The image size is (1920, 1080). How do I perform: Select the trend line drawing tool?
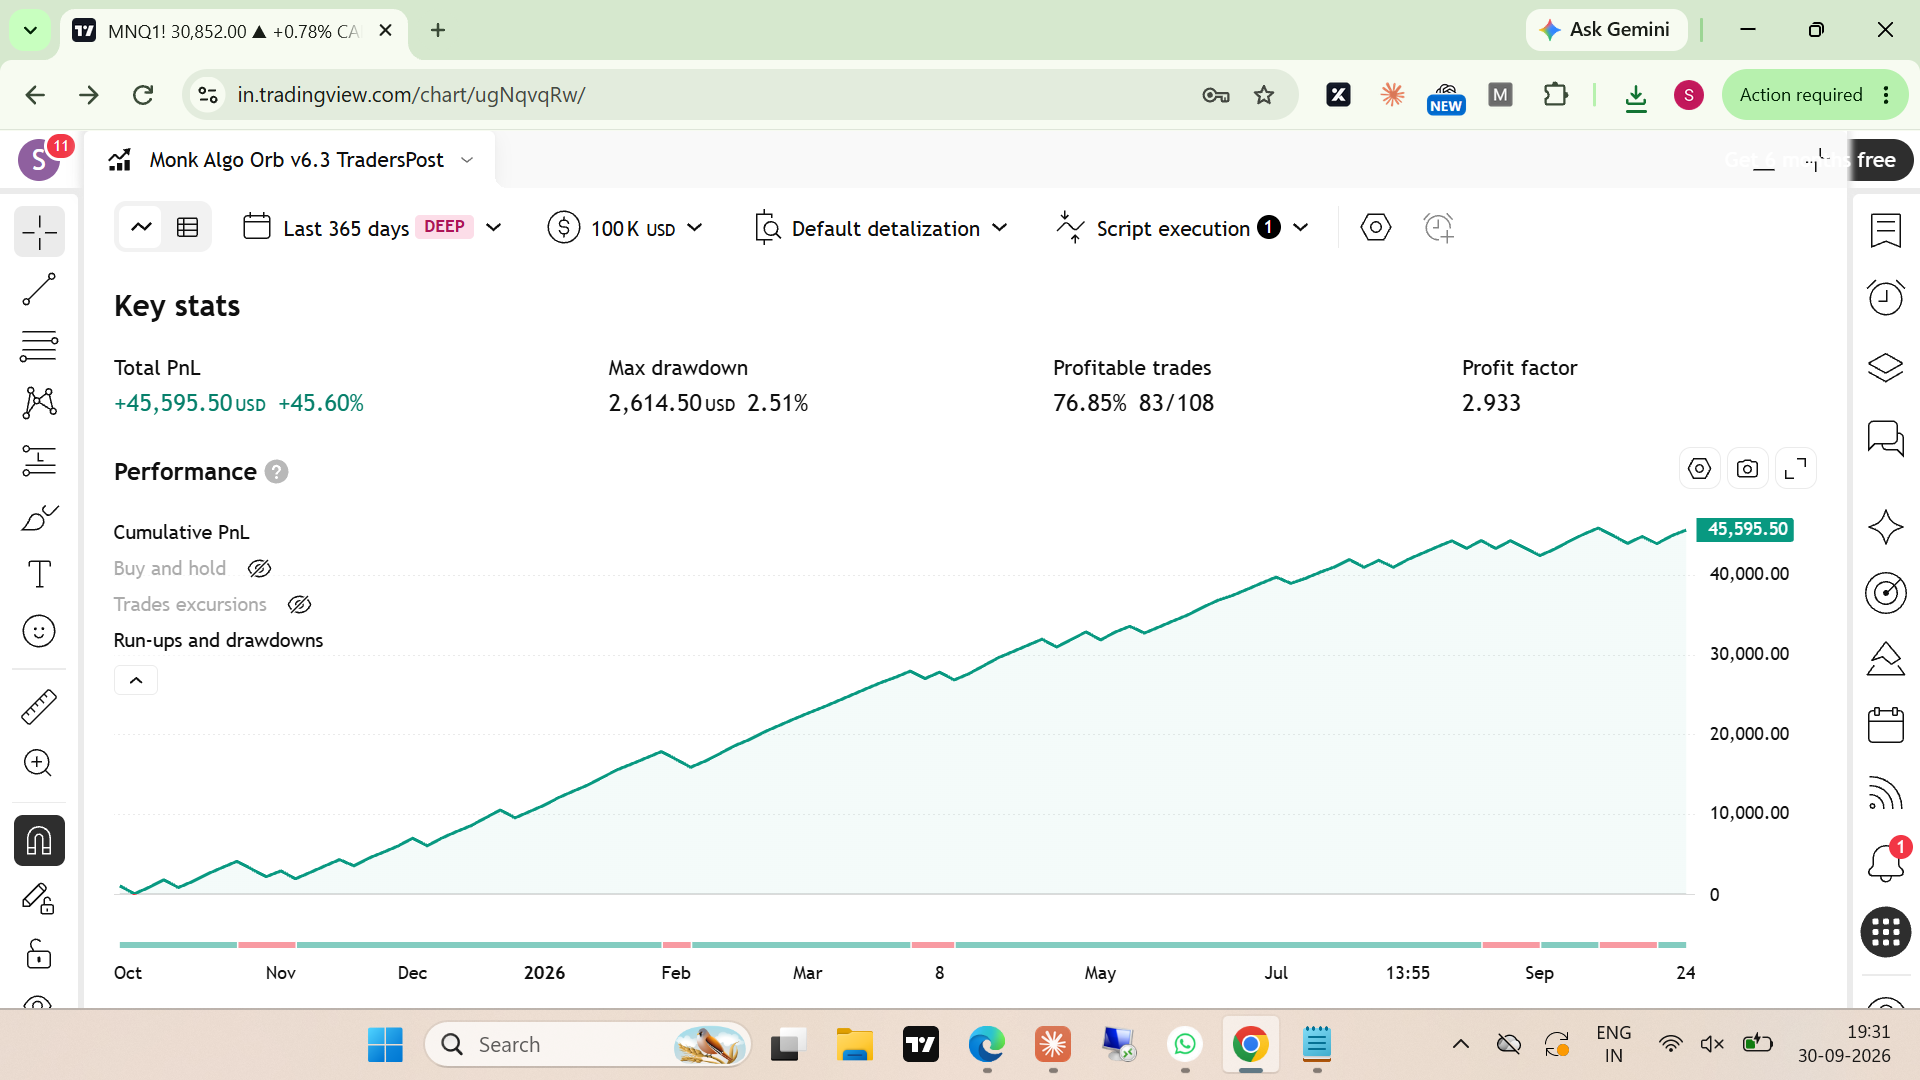39,290
